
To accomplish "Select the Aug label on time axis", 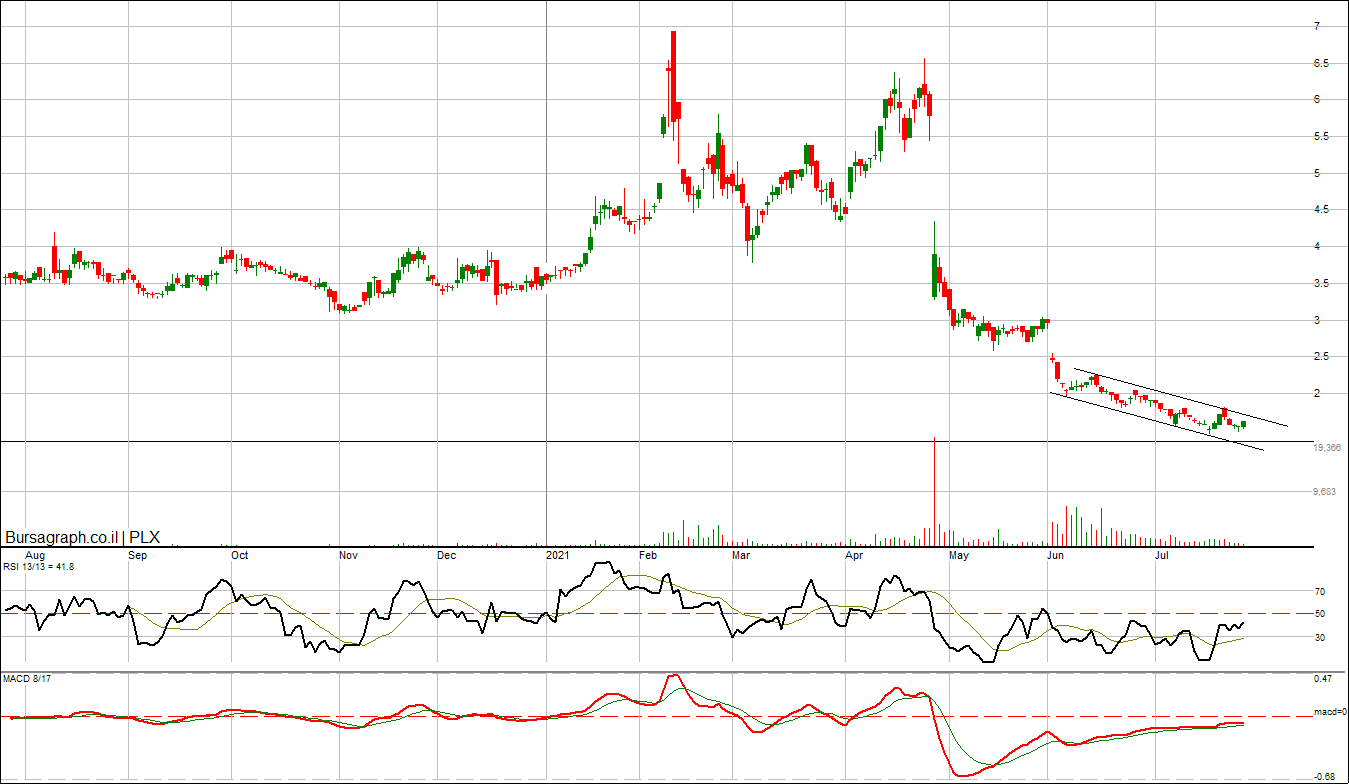I will click(x=34, y=554).
